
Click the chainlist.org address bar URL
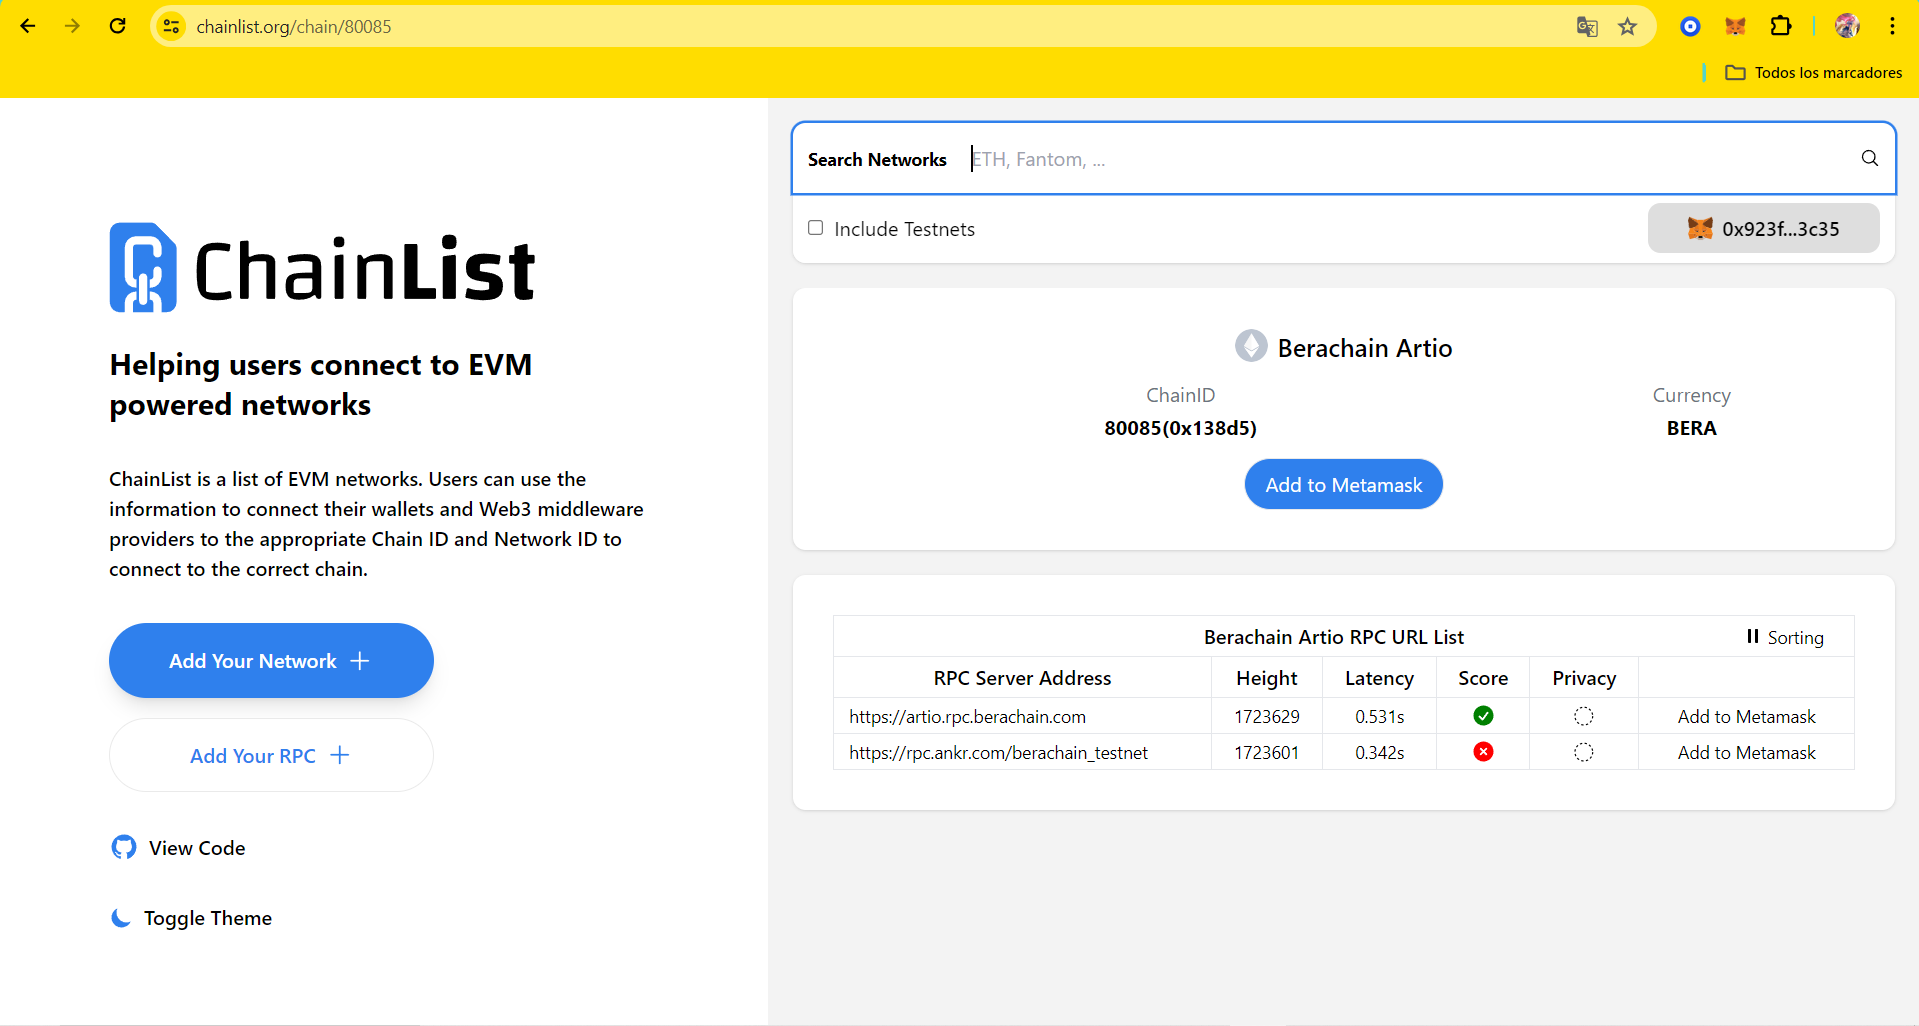point(294,27)
